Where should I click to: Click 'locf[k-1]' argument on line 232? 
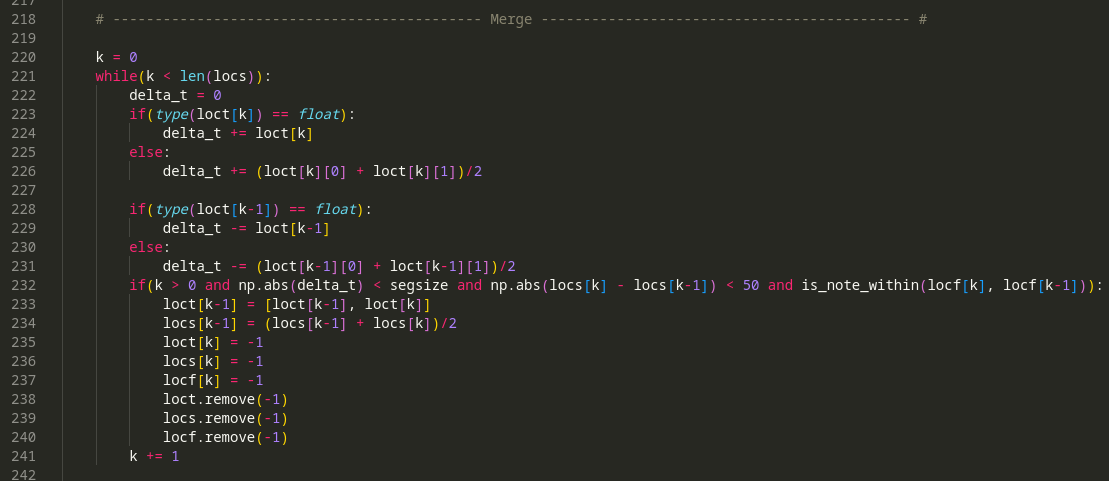click(x=1041, y=285)
